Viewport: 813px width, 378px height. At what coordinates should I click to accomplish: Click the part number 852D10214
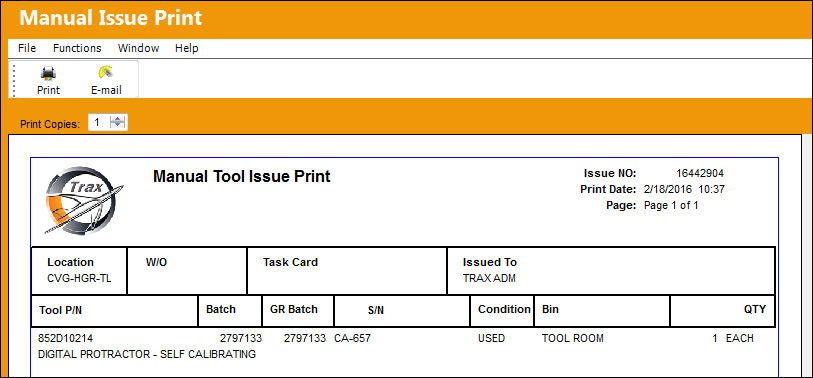tap(66, 339)
